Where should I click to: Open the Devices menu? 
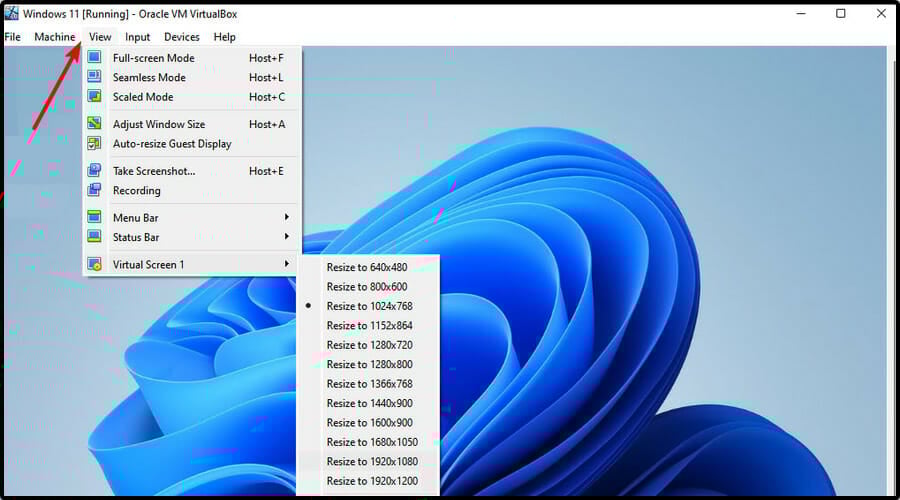click(x=181, y=37)
